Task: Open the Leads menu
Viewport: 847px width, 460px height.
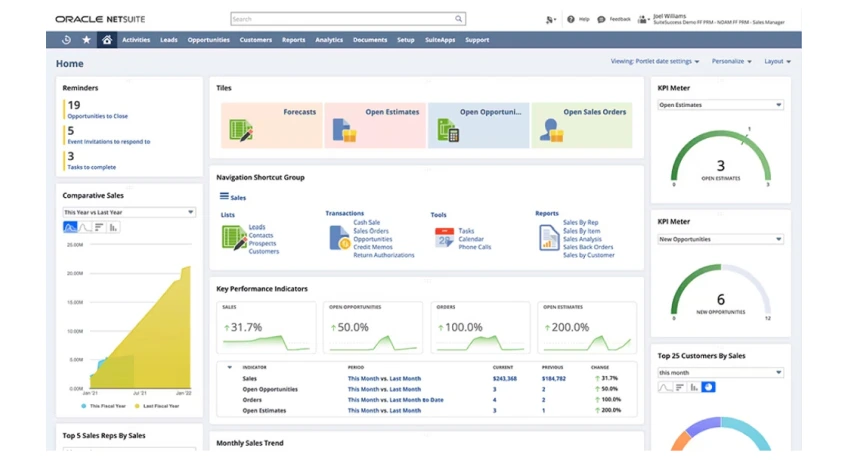Action: (x=169, y=40)
